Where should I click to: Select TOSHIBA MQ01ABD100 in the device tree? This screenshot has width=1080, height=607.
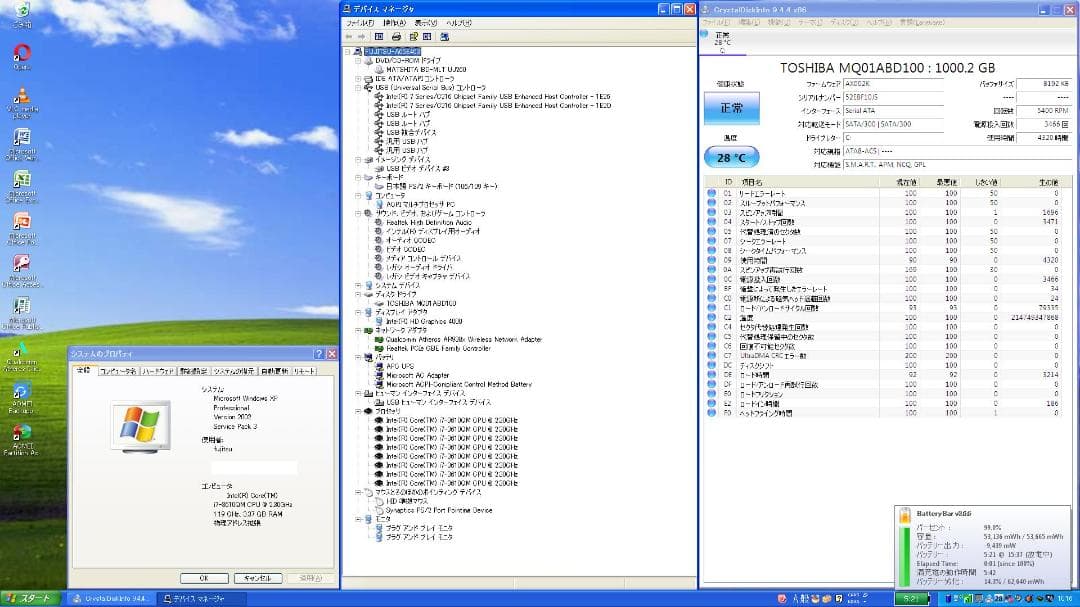[x=420, y=303]
